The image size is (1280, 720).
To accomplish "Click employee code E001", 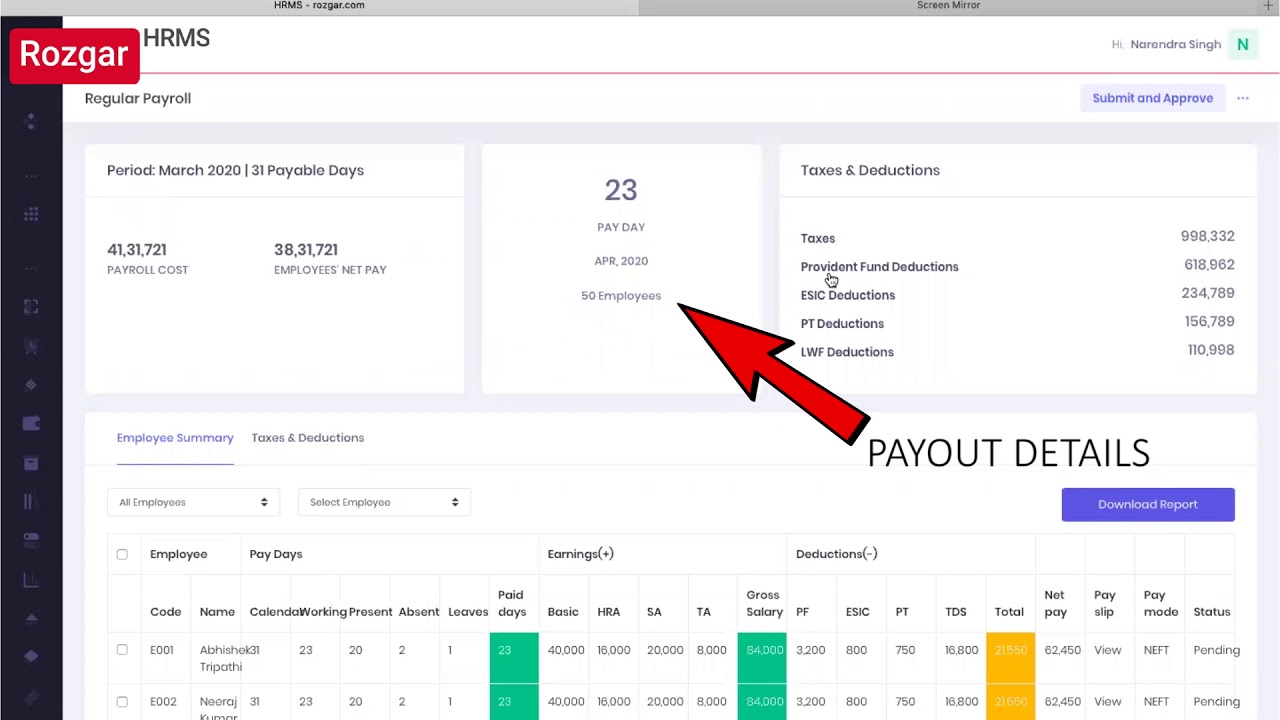I will (162, 650).
